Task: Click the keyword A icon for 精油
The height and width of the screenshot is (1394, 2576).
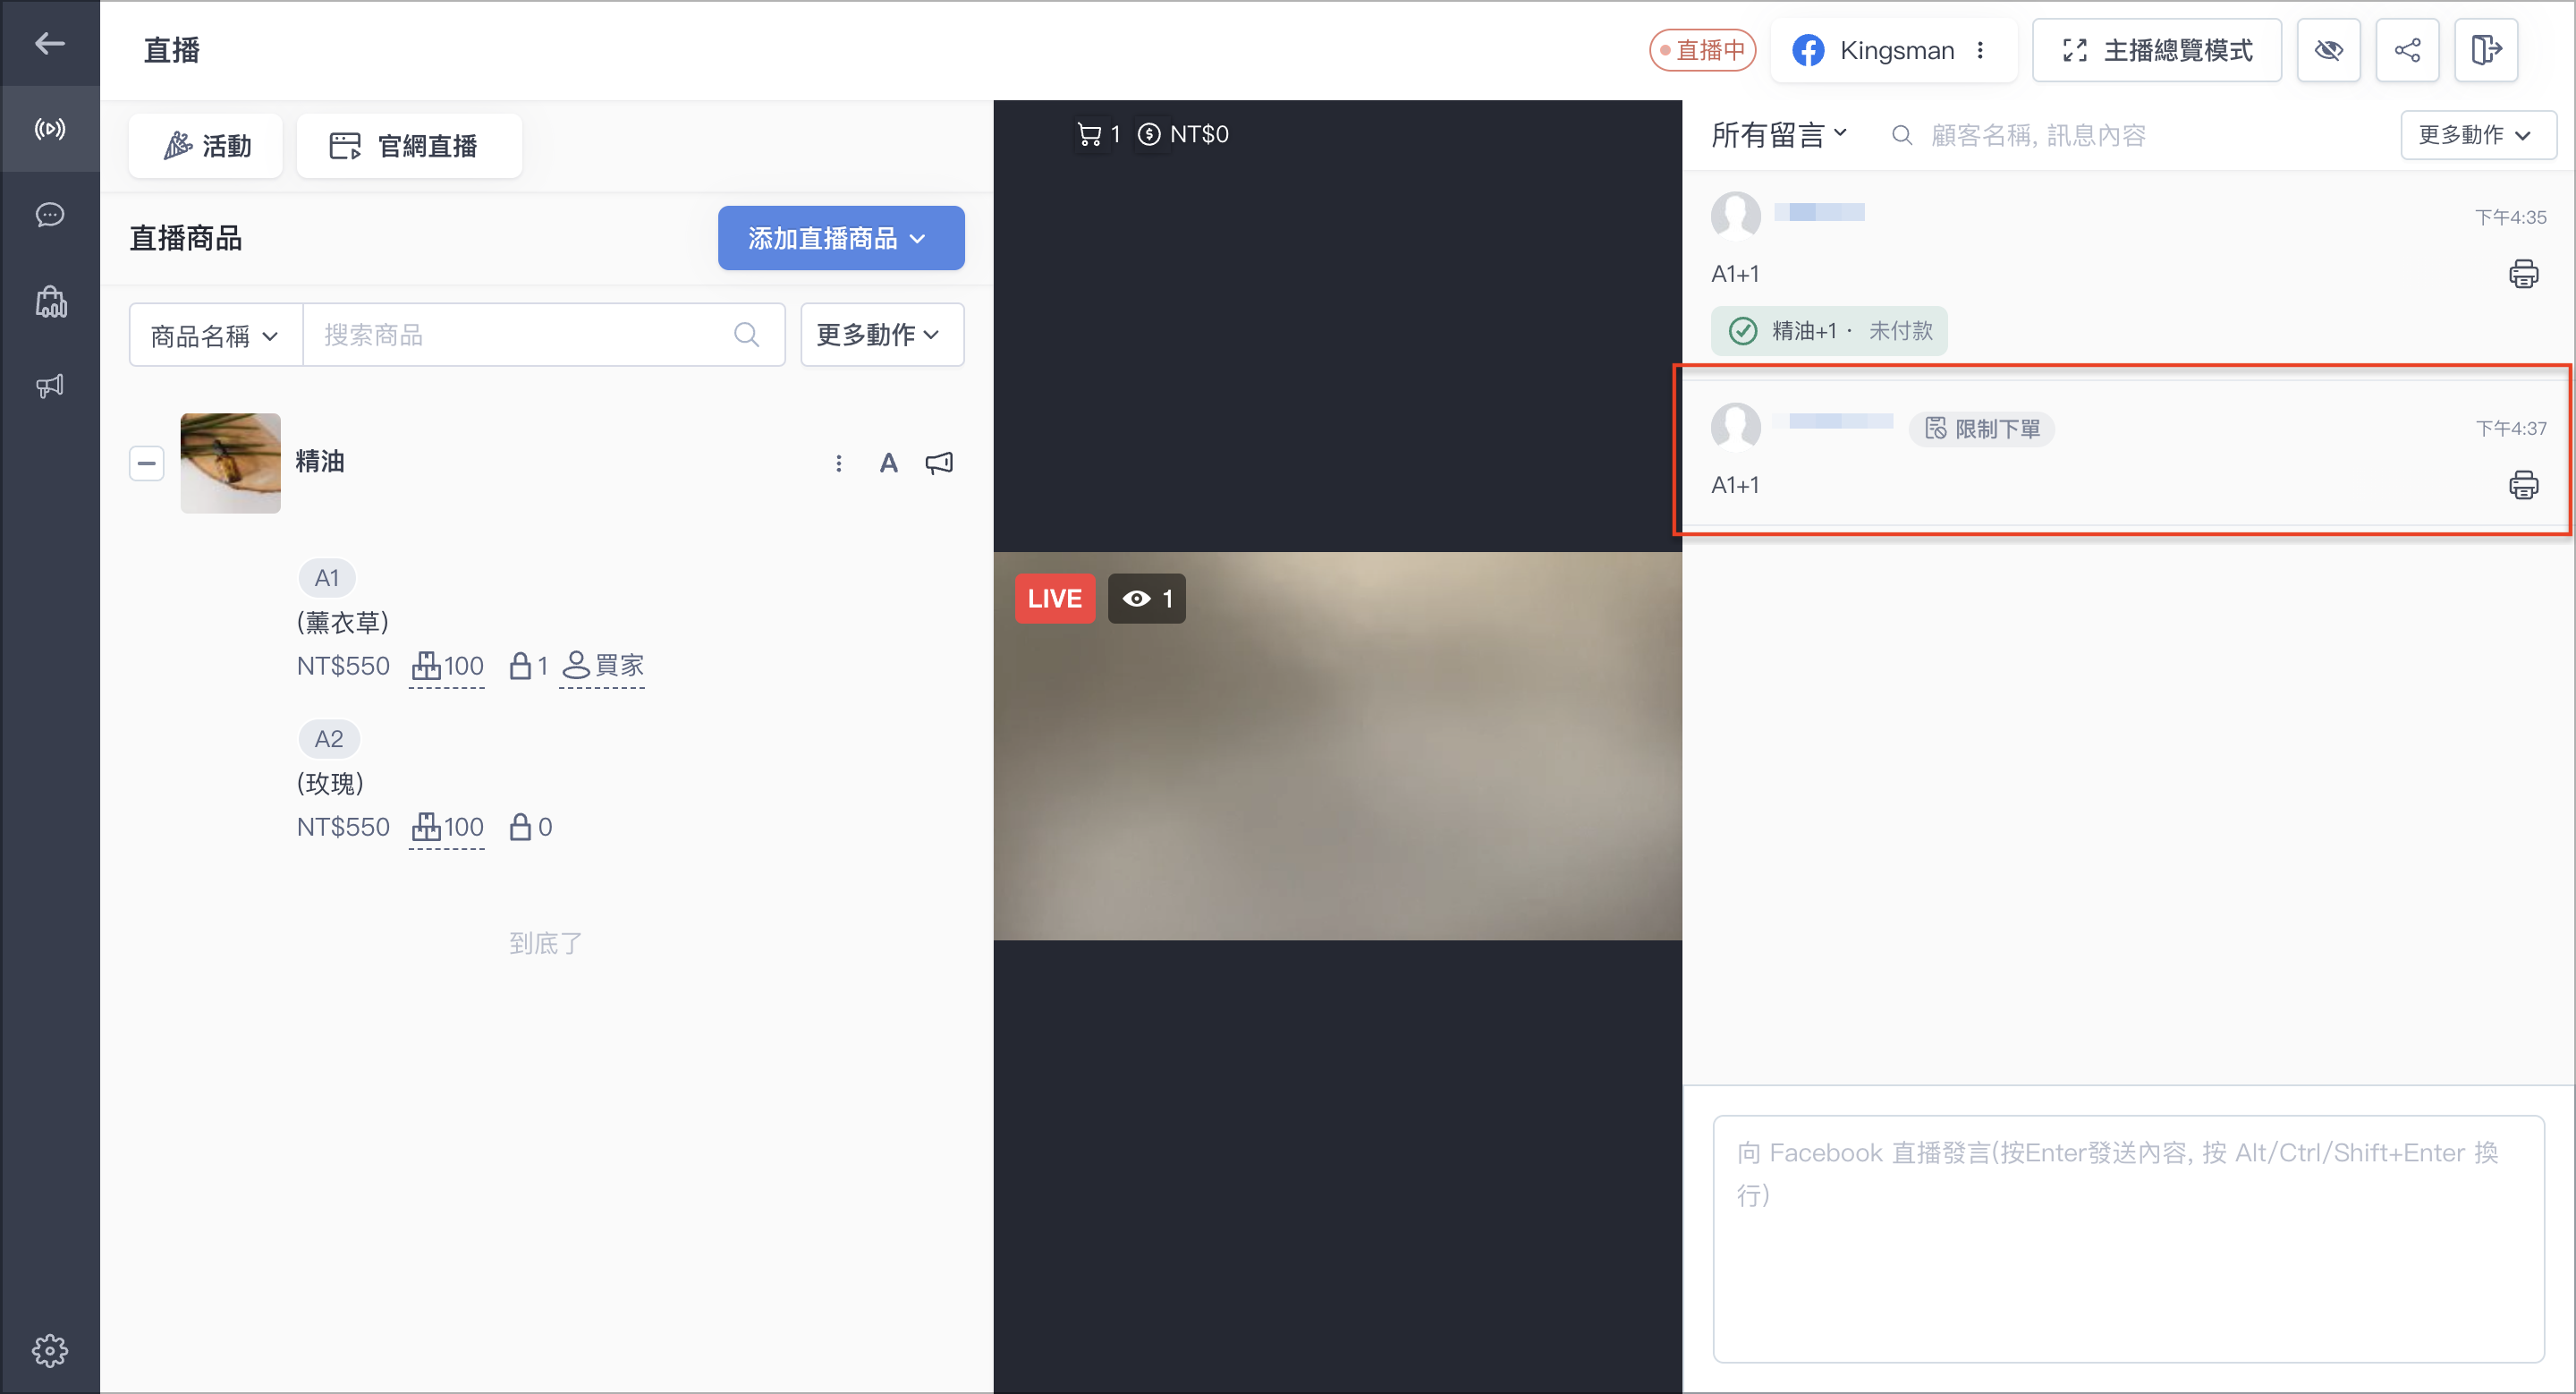Action: [888, 463]
